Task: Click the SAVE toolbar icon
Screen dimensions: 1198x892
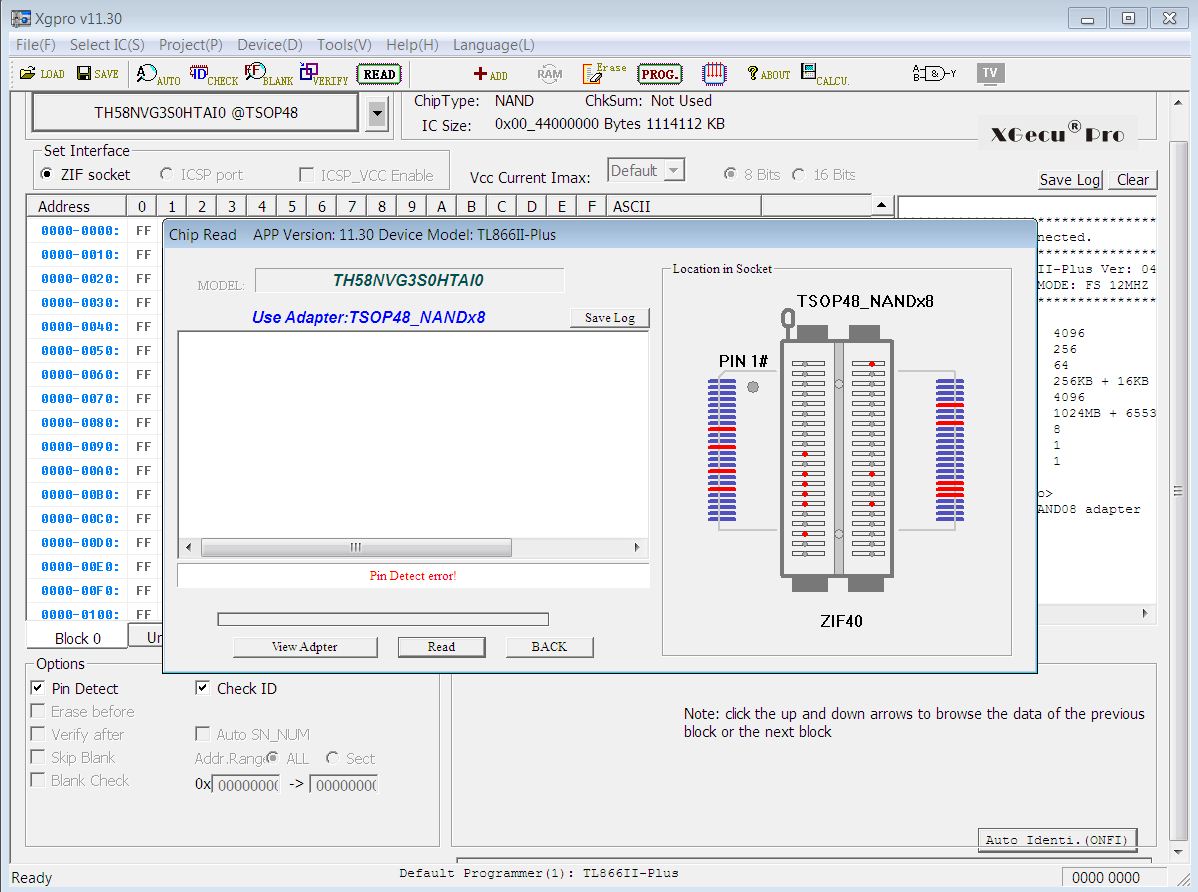Action: (97, 74)
